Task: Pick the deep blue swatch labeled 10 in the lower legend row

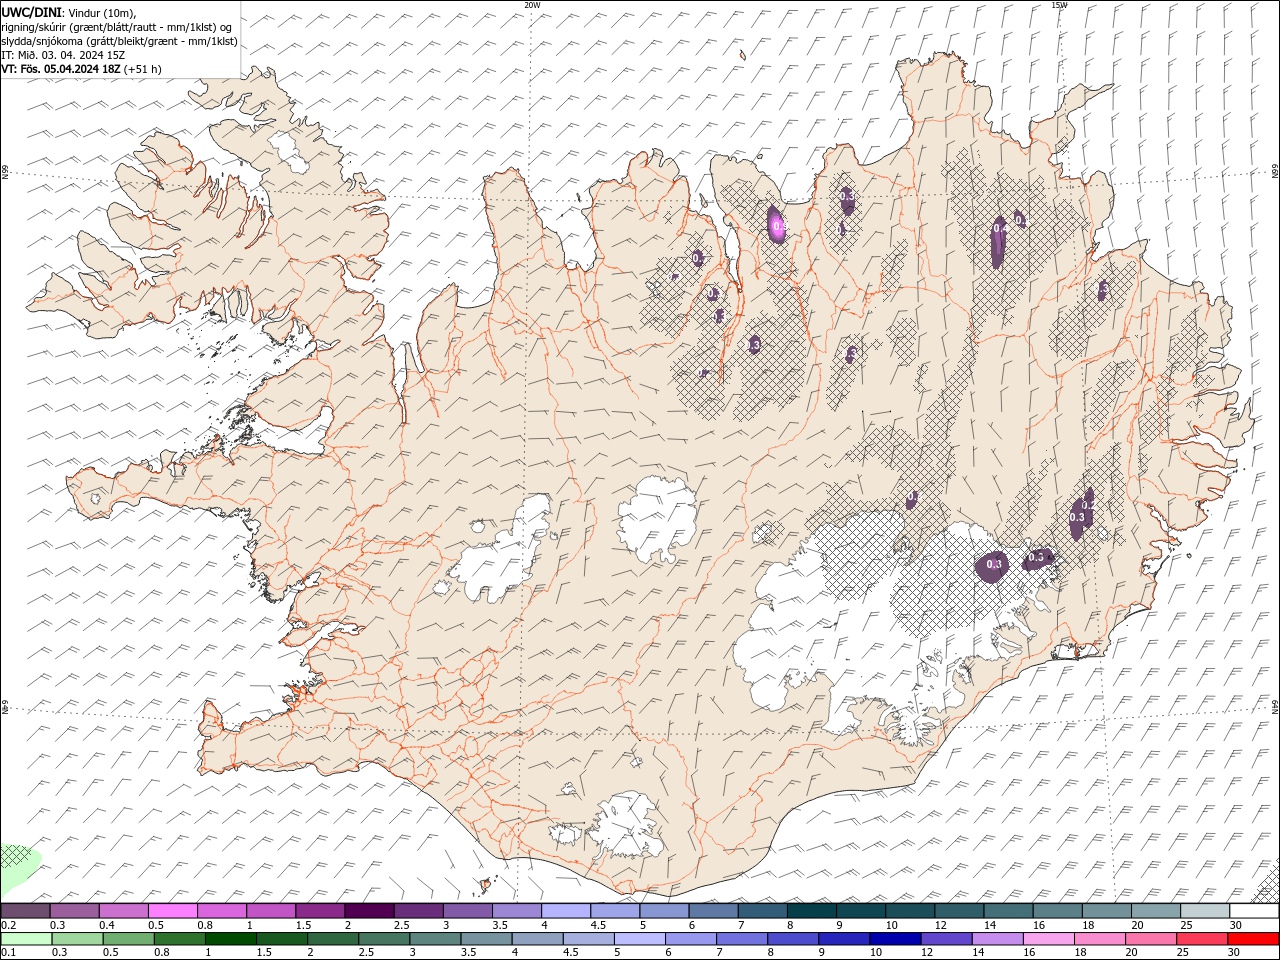Action: point(895,939)
